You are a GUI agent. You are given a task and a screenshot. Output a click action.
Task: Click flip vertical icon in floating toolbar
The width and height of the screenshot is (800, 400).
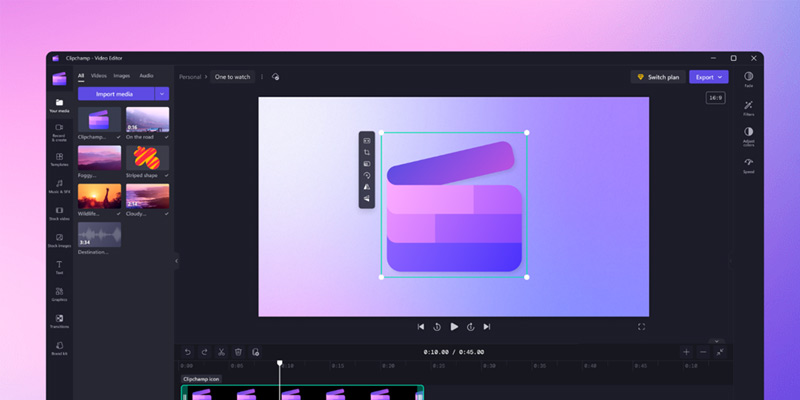(366, 198)
